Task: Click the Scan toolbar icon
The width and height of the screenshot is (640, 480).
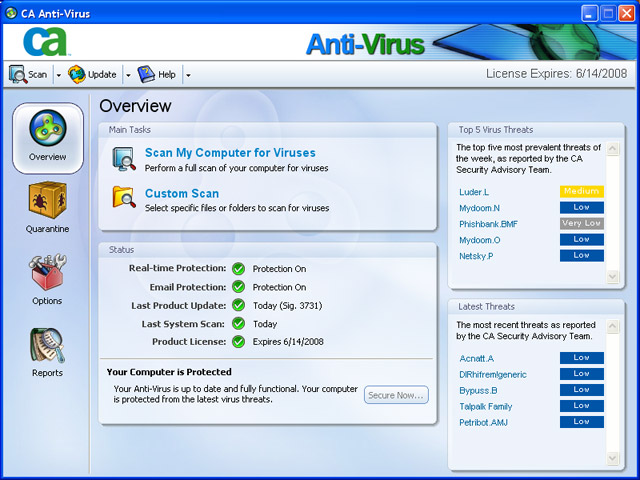Action: point(18,75)
